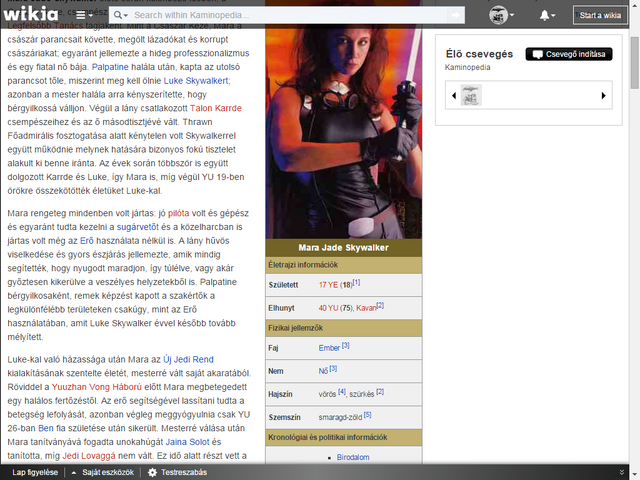The image size is (640, 480).
Task: Jump to reference [4] after vörös
Action: (342, 392)
